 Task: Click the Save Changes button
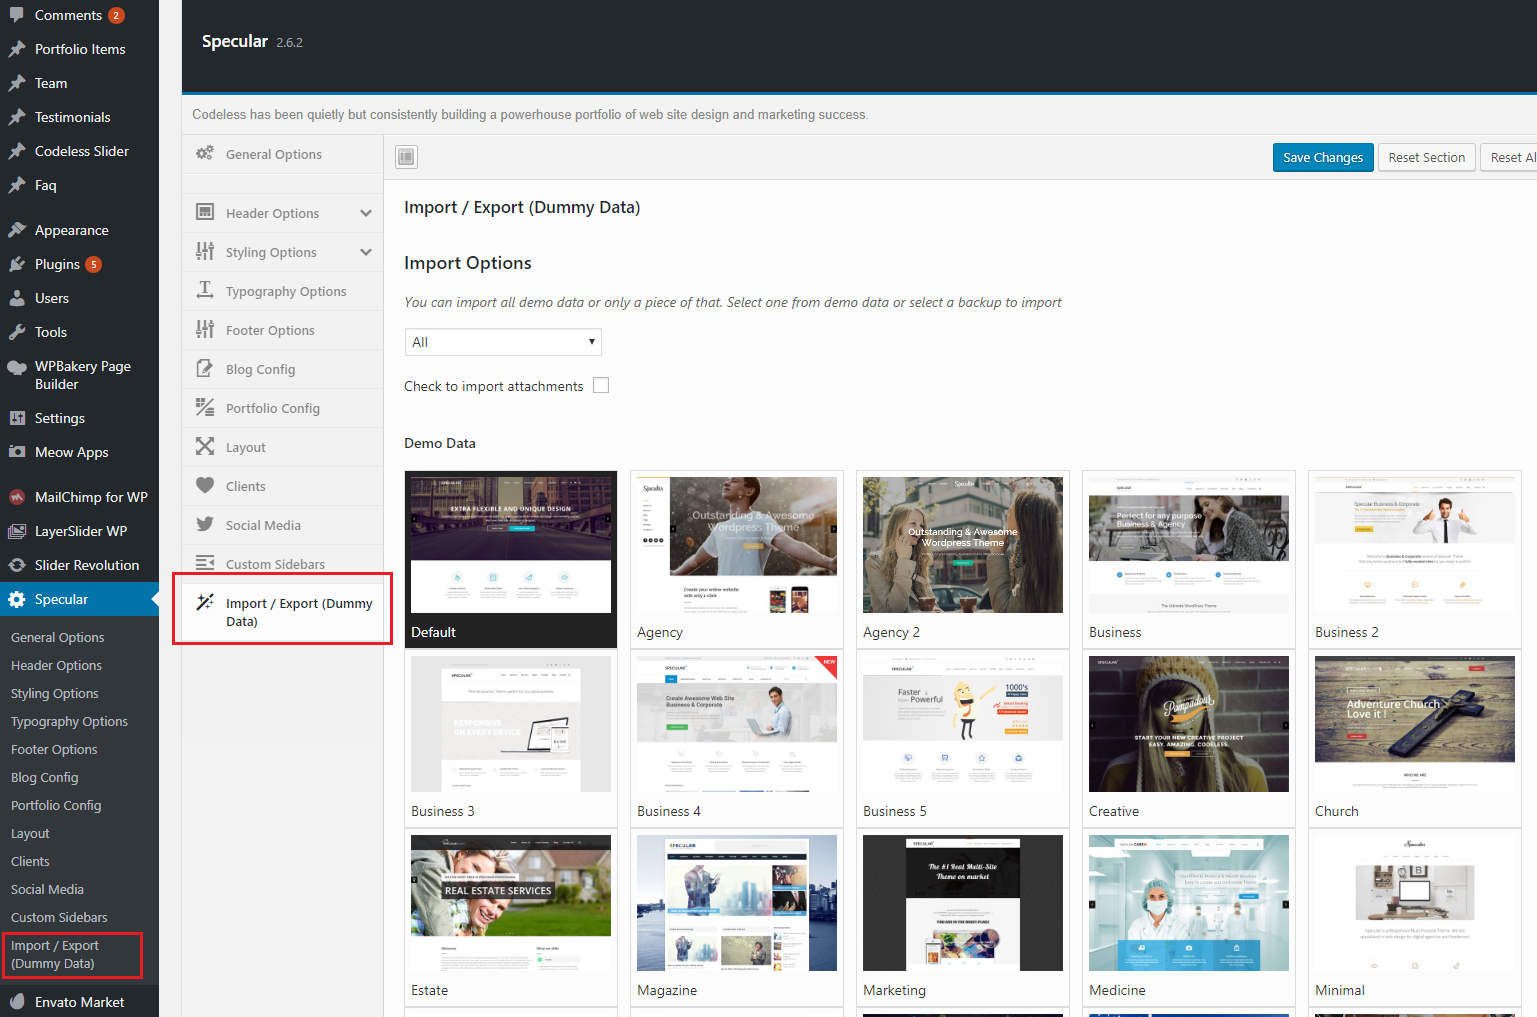(x=1323, y=157)
